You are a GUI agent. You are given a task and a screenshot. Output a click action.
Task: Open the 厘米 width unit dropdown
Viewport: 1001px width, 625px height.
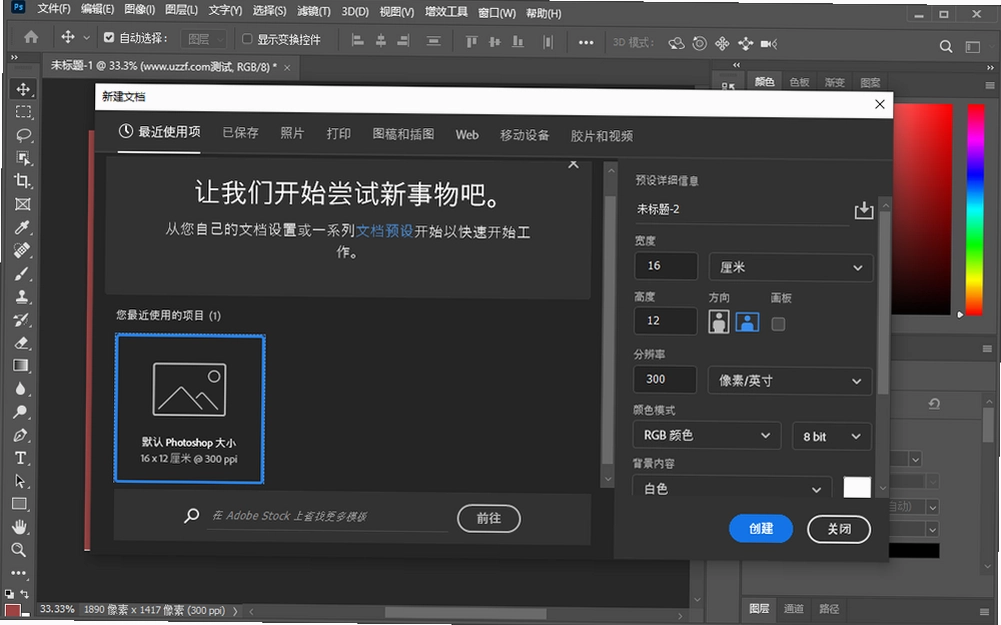(x=790, y=267)
